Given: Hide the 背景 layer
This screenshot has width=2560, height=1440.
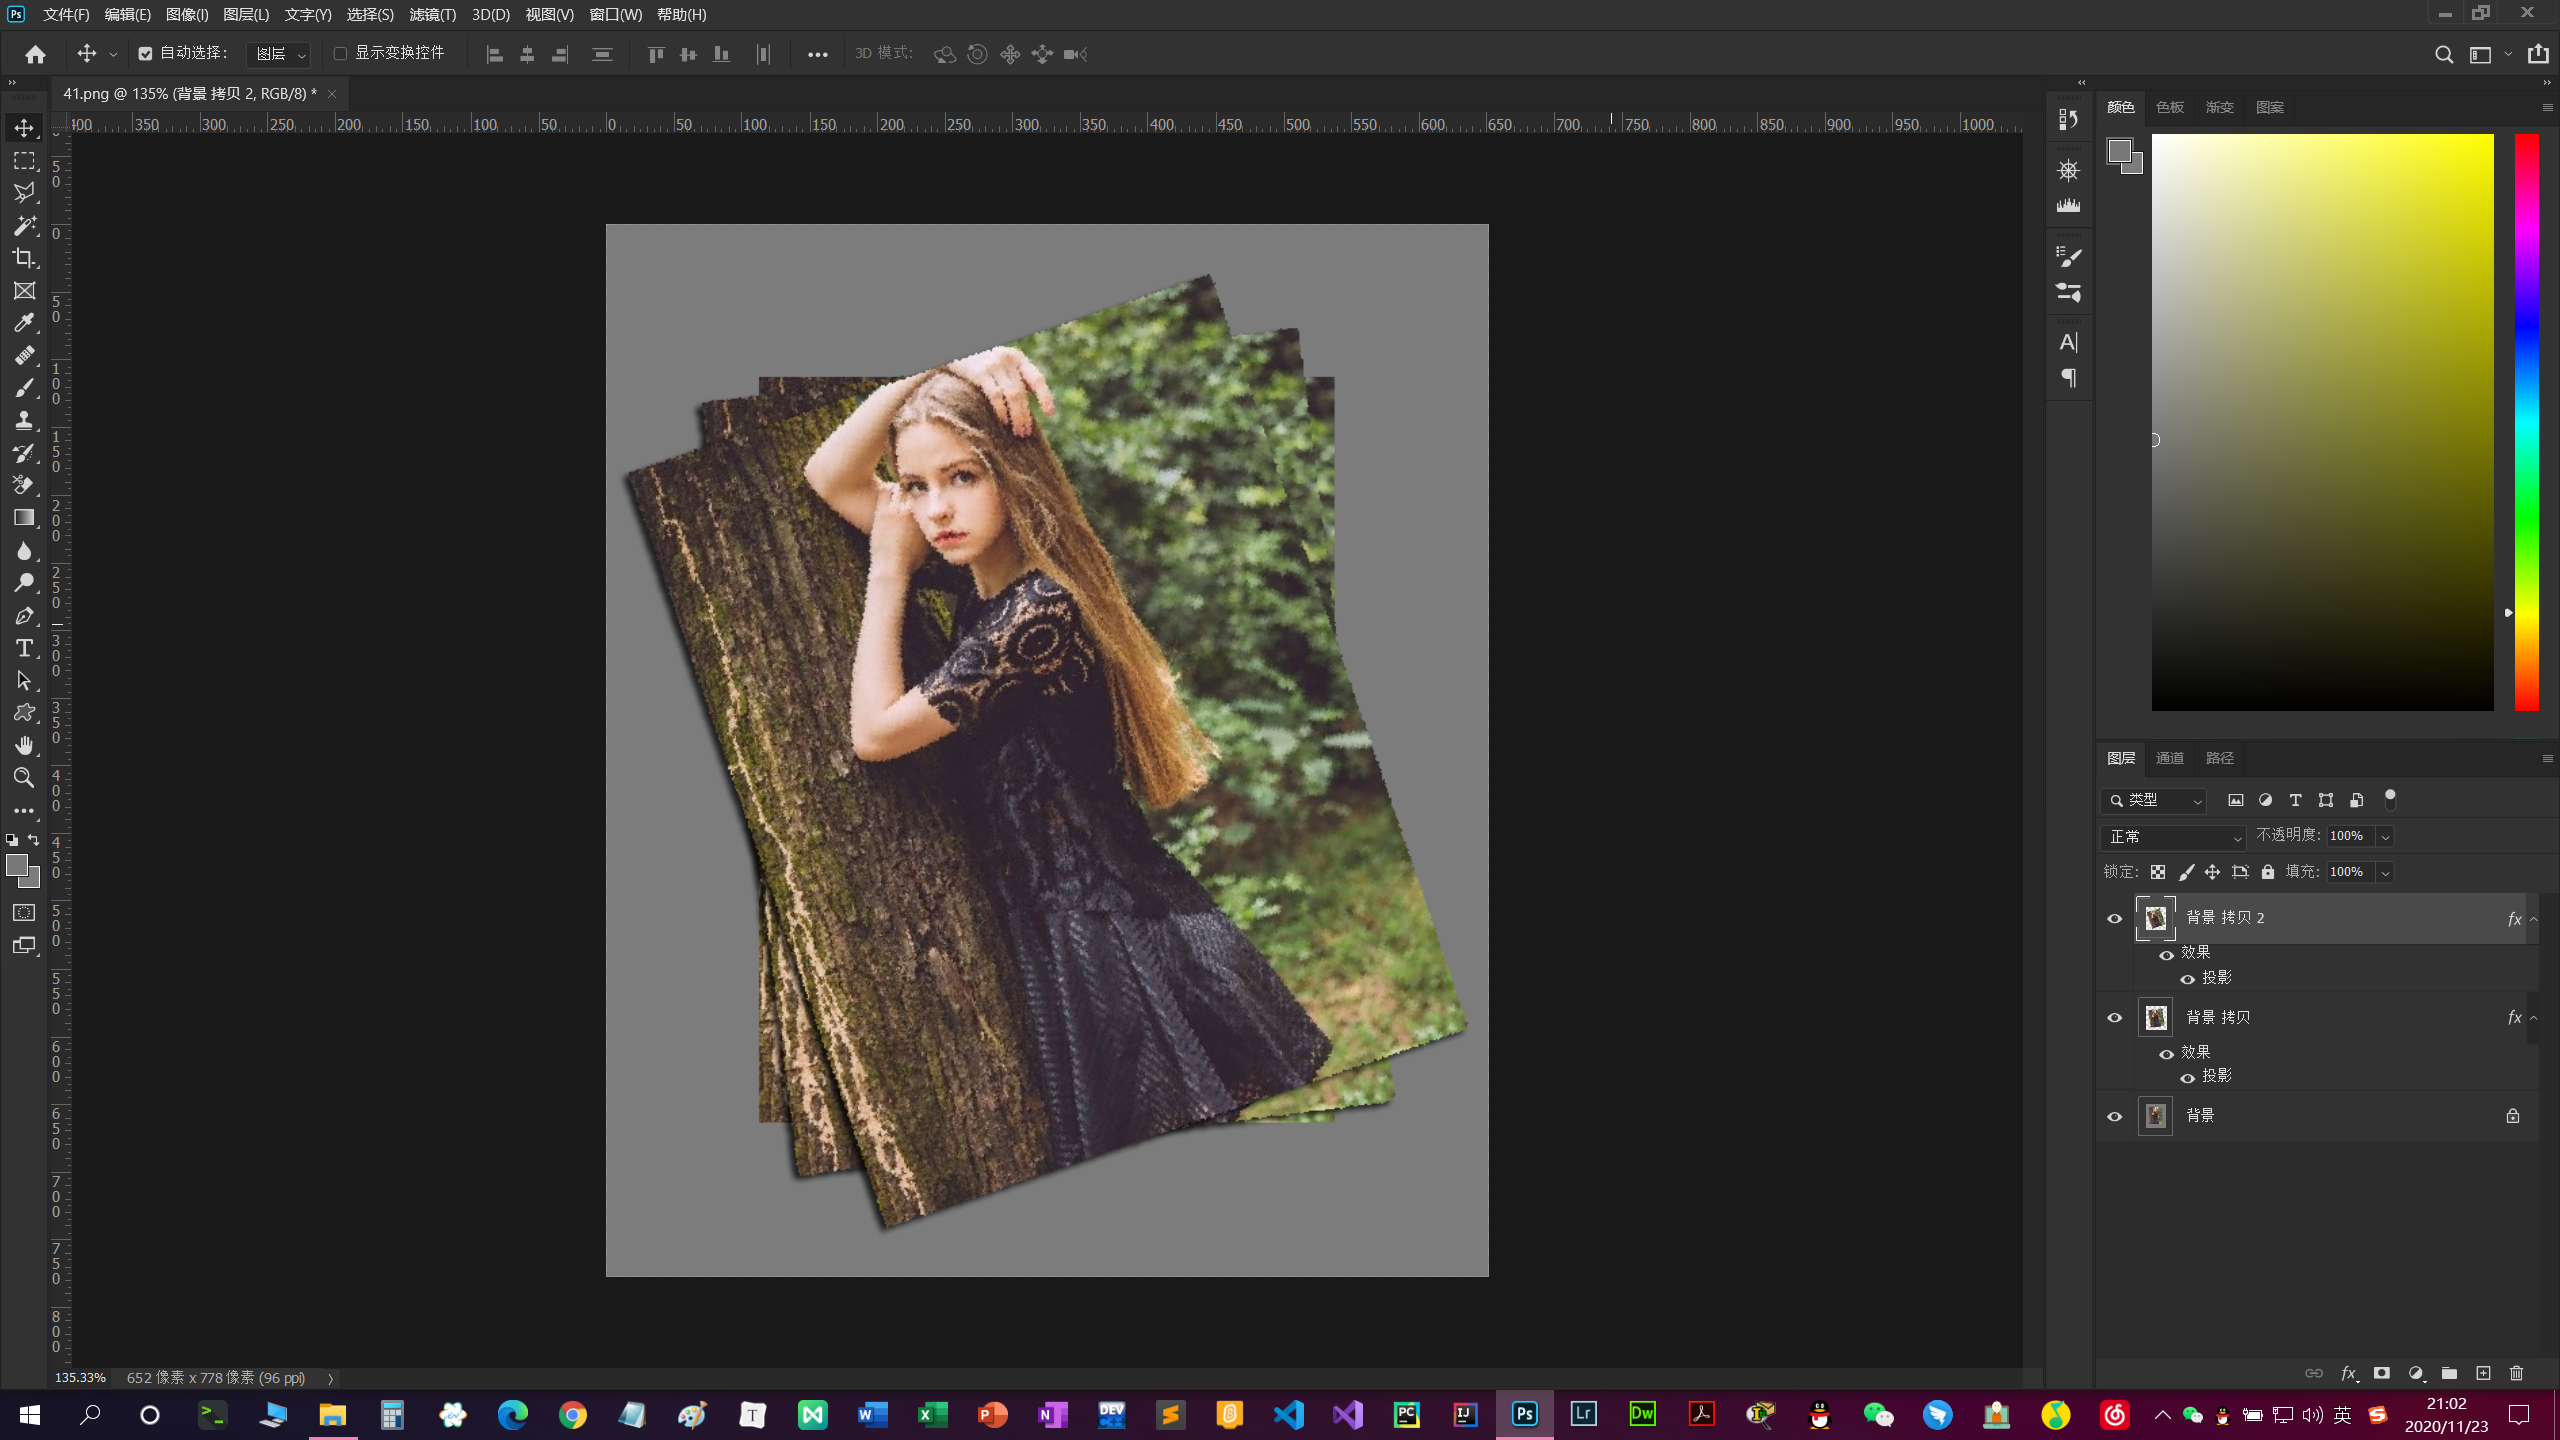Looking at the screenshot, I should [2114, 1117].
